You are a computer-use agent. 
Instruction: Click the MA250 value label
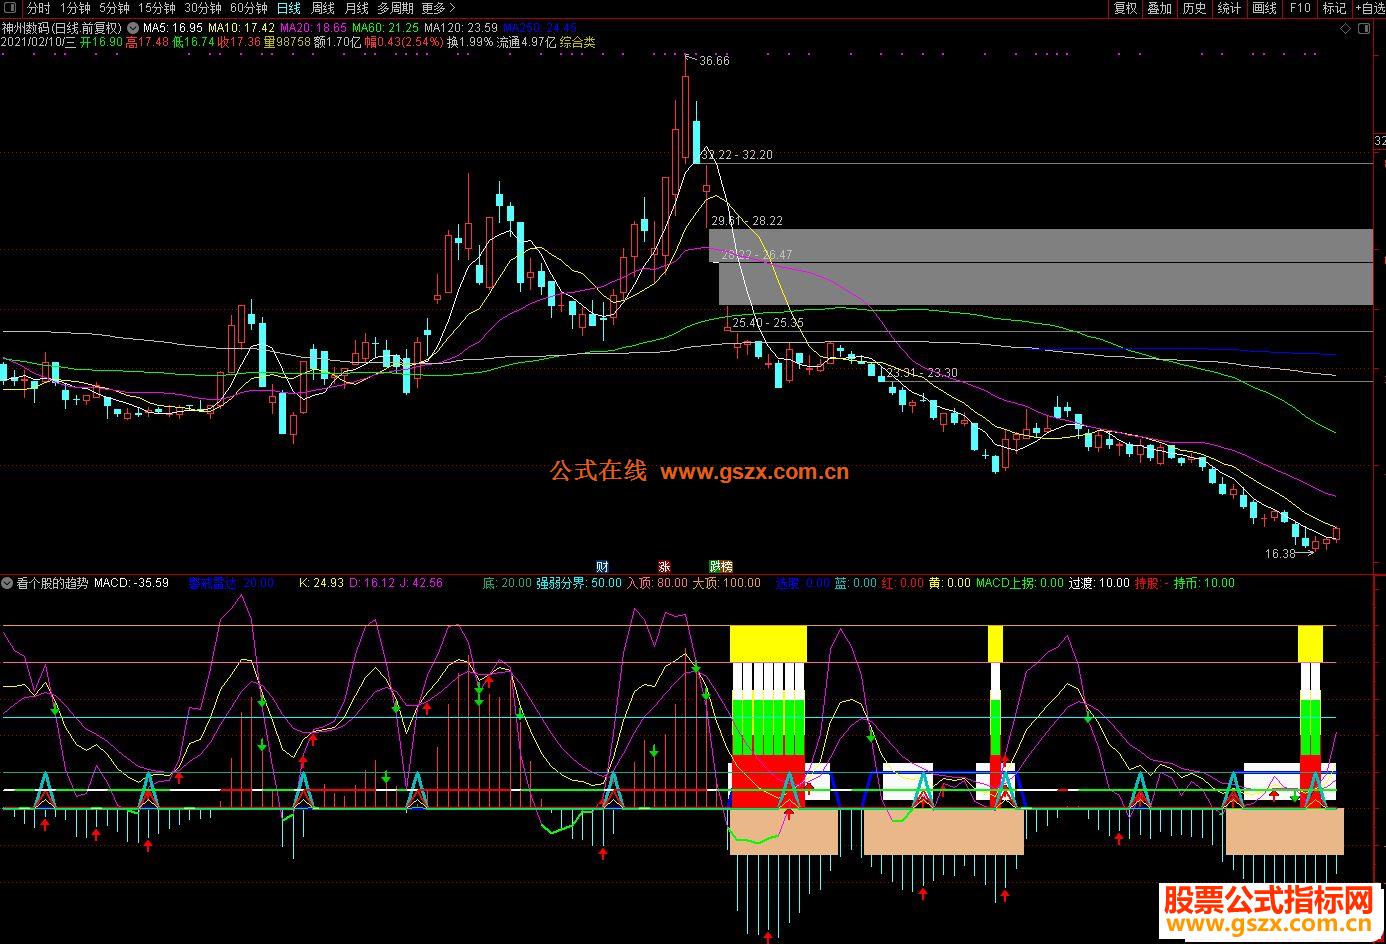[x=539, y=28]
